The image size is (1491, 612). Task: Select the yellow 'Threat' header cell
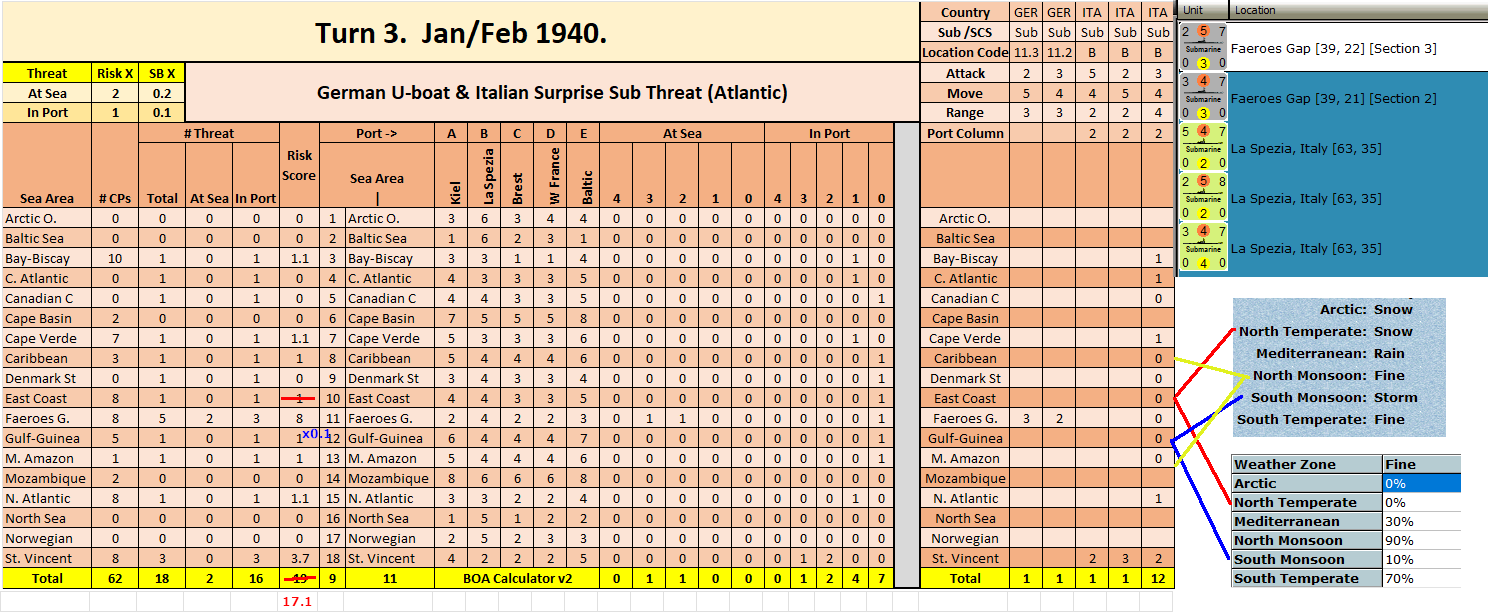click(x=47, y=73)
